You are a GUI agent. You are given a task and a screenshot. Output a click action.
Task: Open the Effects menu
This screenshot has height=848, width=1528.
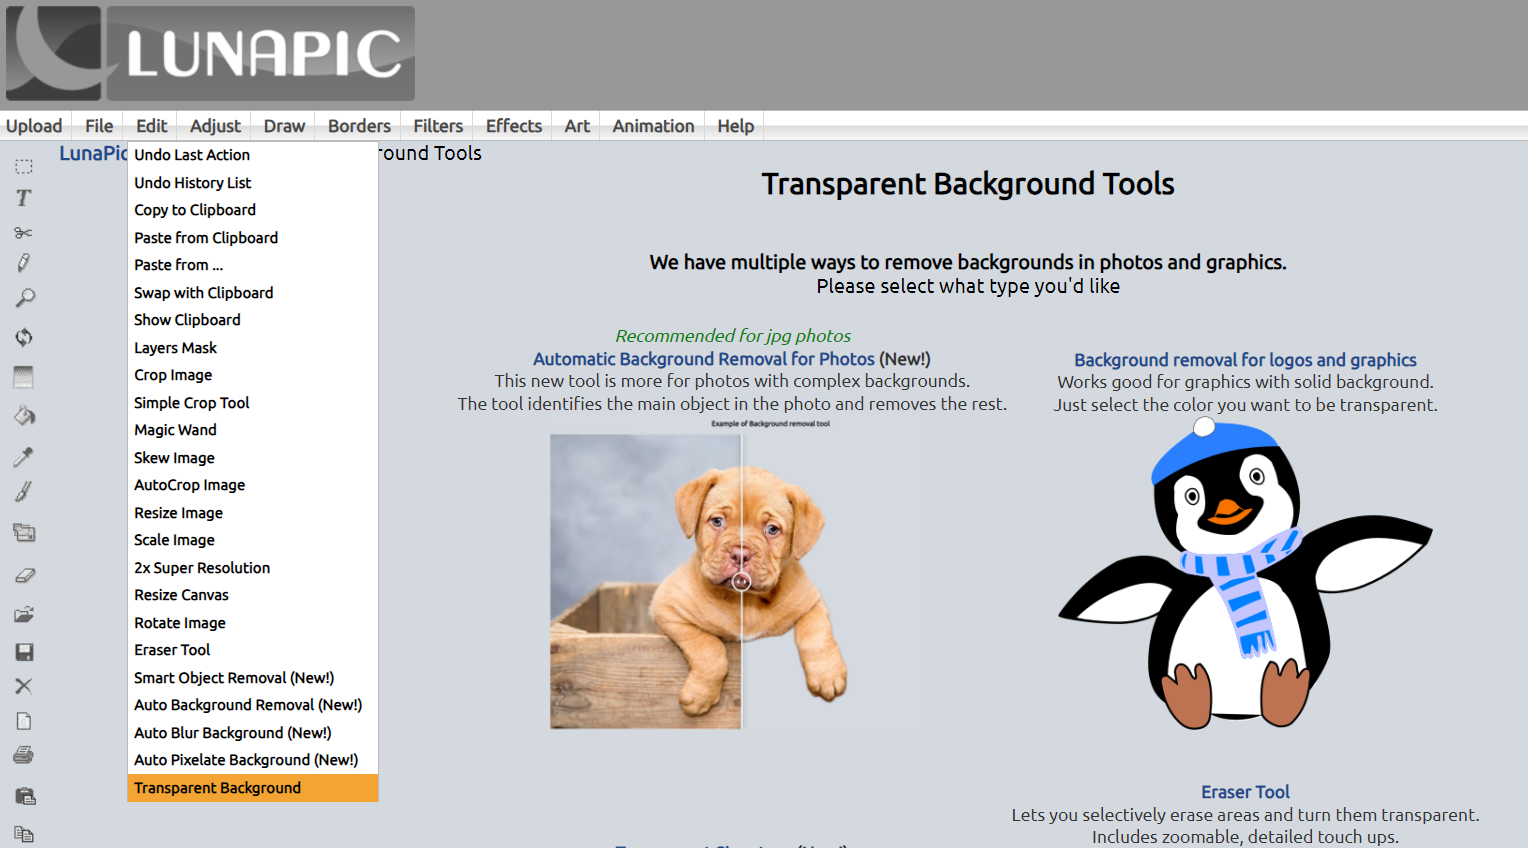(514, 126)
